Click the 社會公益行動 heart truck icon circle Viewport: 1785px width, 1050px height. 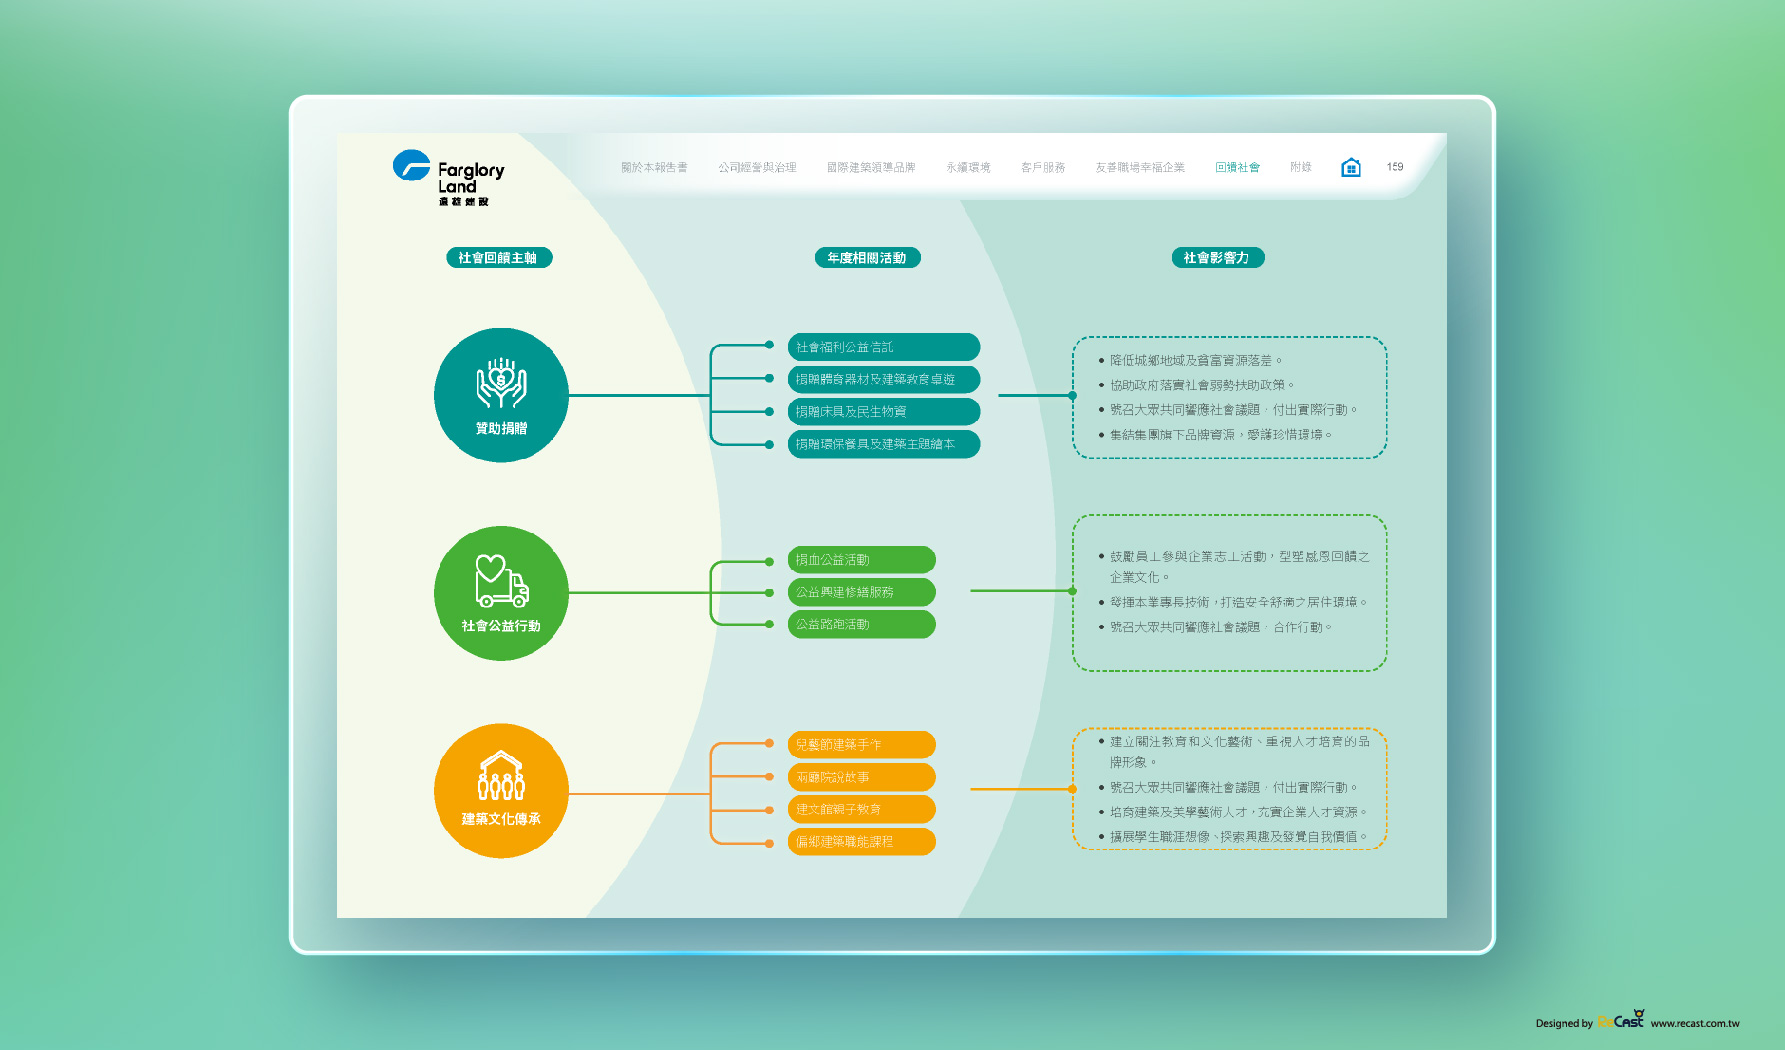tap(501, 593)
